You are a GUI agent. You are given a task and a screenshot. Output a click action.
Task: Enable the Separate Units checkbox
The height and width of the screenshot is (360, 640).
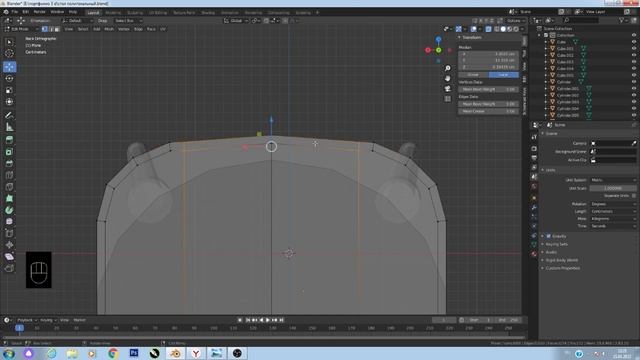click(633, 196)
